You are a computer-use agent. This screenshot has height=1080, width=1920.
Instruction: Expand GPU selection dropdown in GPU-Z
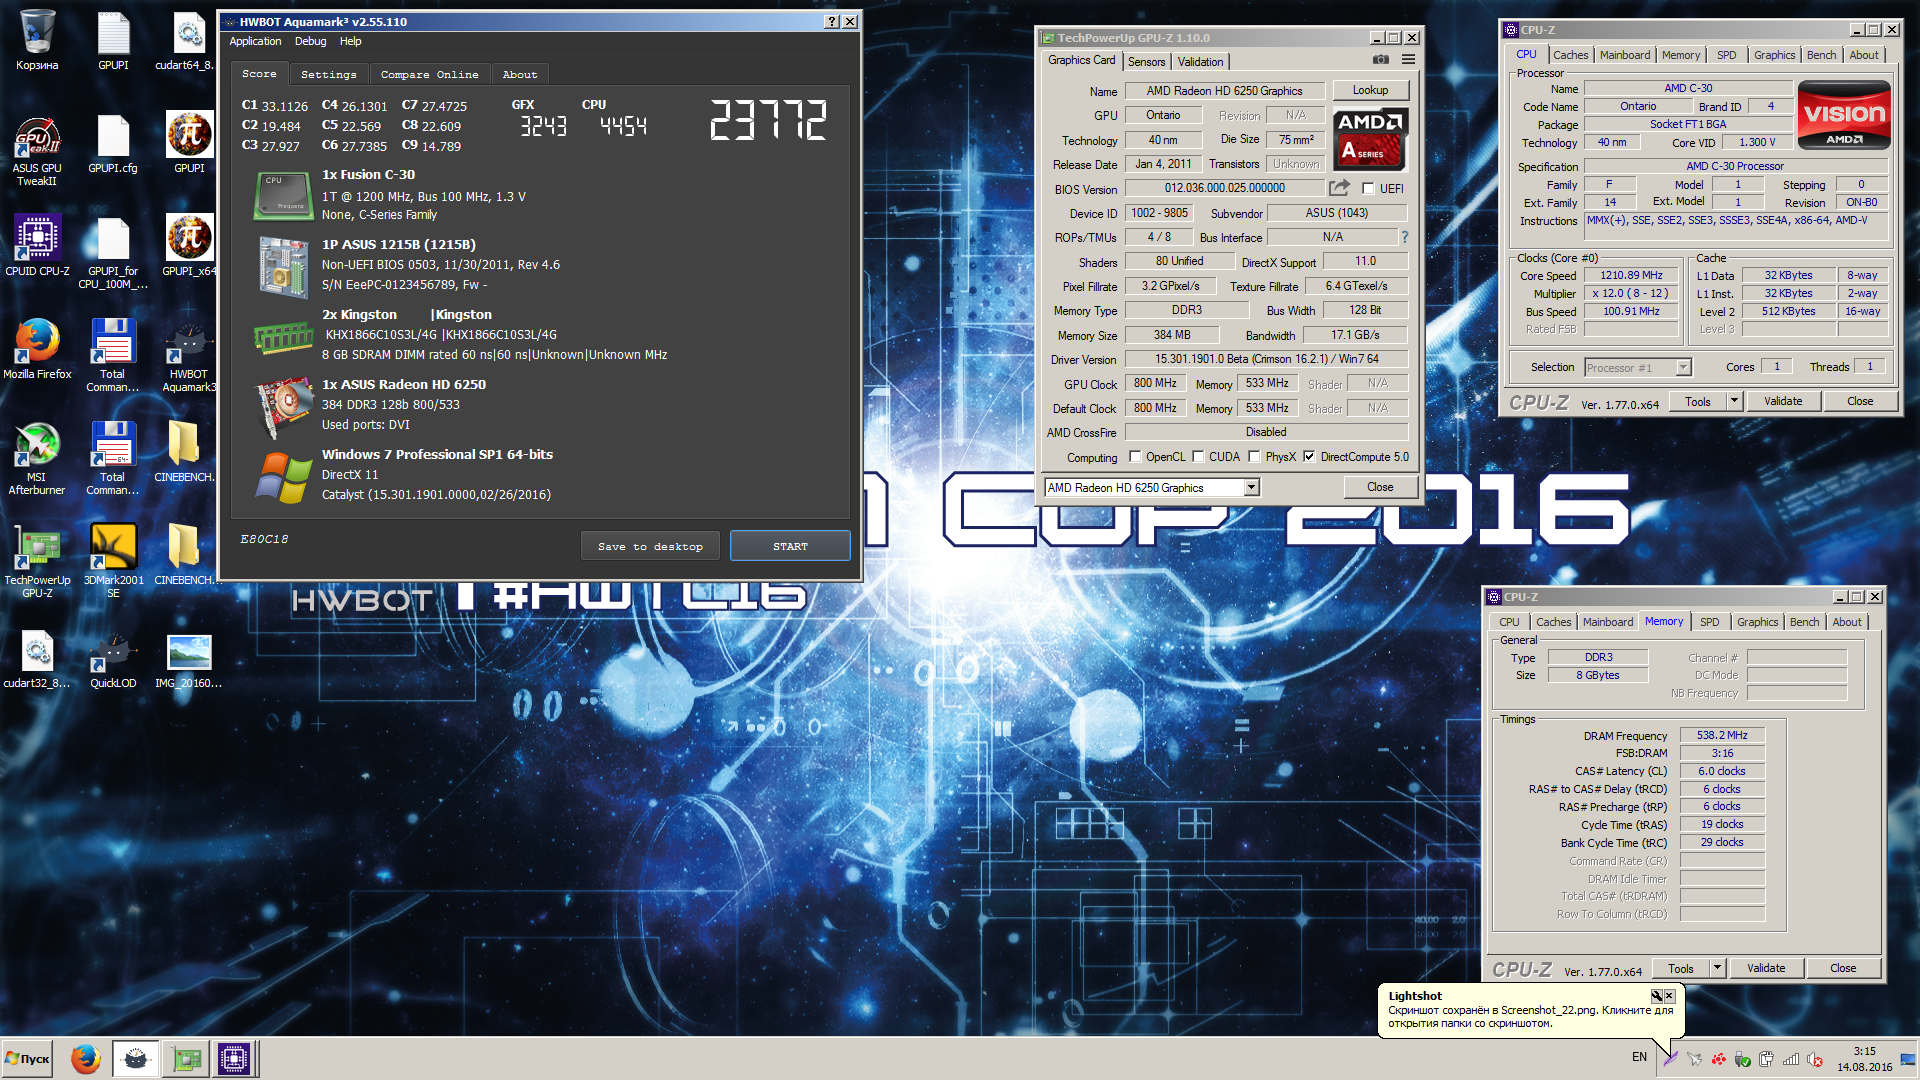point(1251,487)
